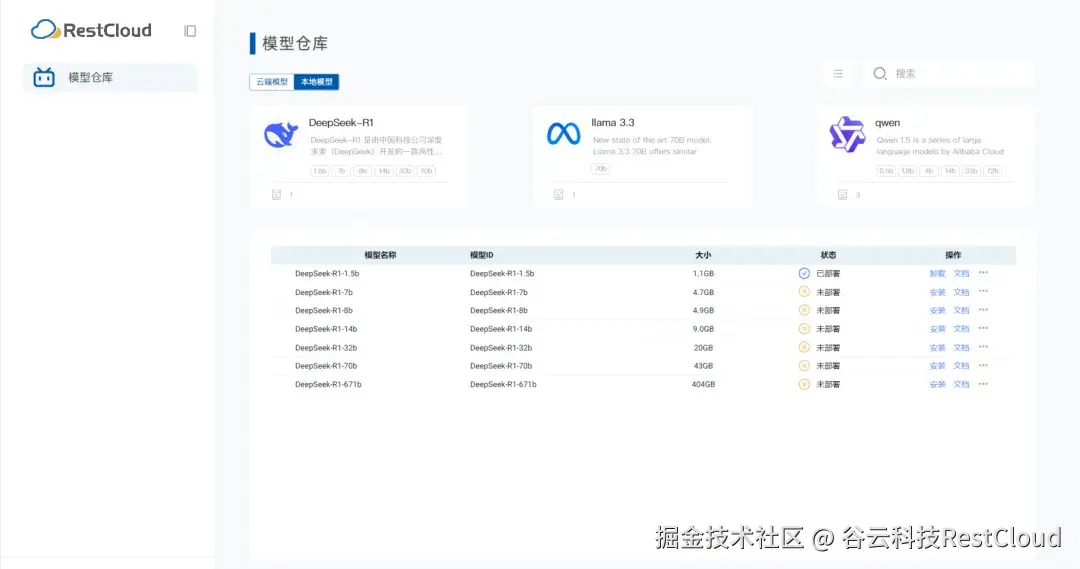
Task: Click the 404GB size cell
Action: (703, 384)
